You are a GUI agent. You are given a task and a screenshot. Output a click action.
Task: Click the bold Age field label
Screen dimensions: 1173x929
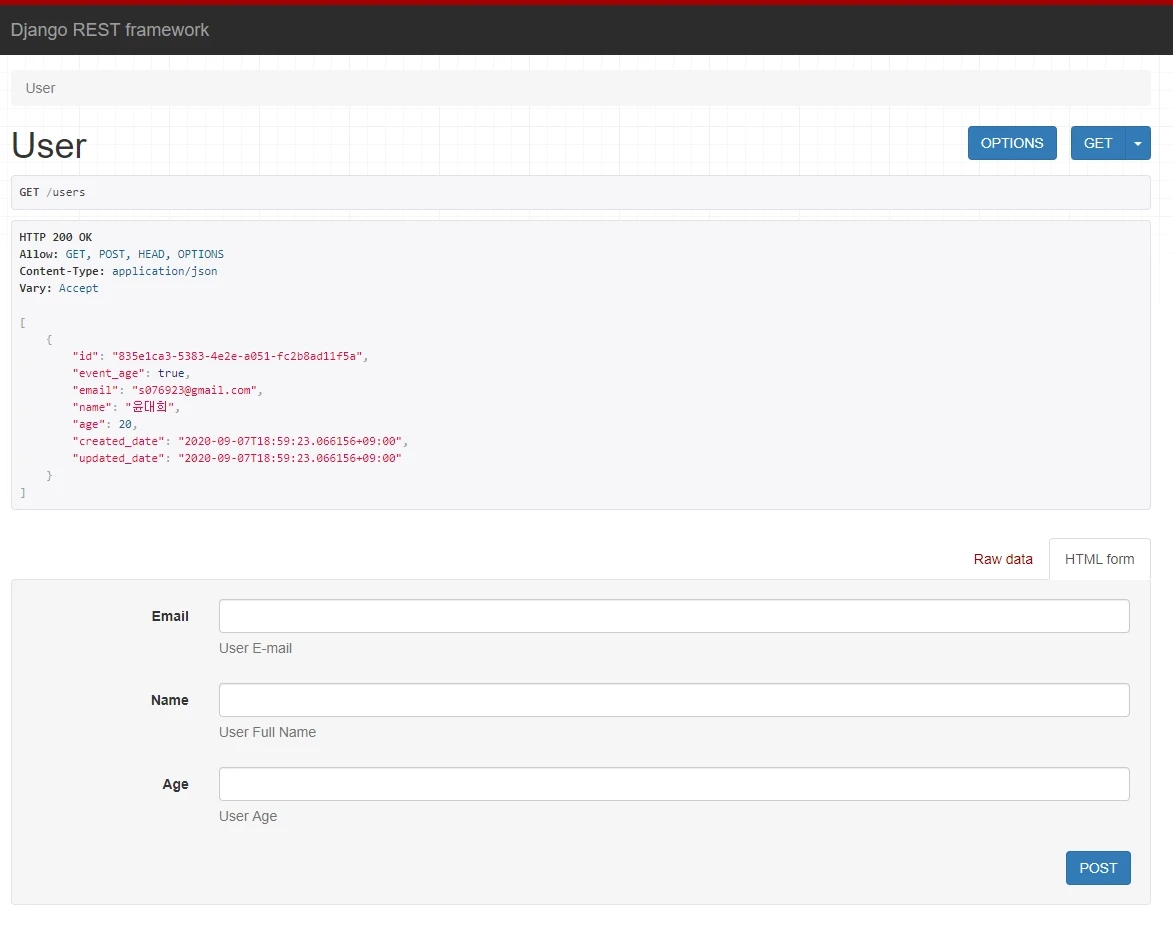click(175, 784)
